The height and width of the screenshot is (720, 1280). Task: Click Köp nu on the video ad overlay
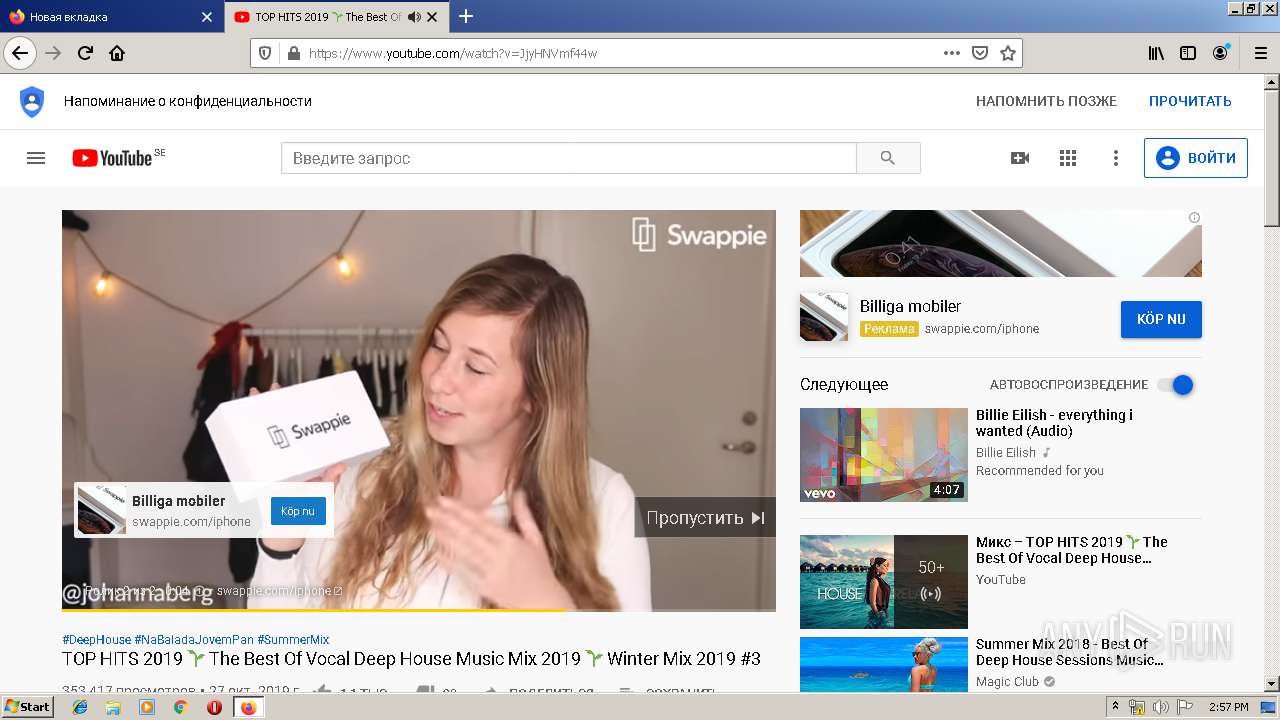tap(298, 511)
